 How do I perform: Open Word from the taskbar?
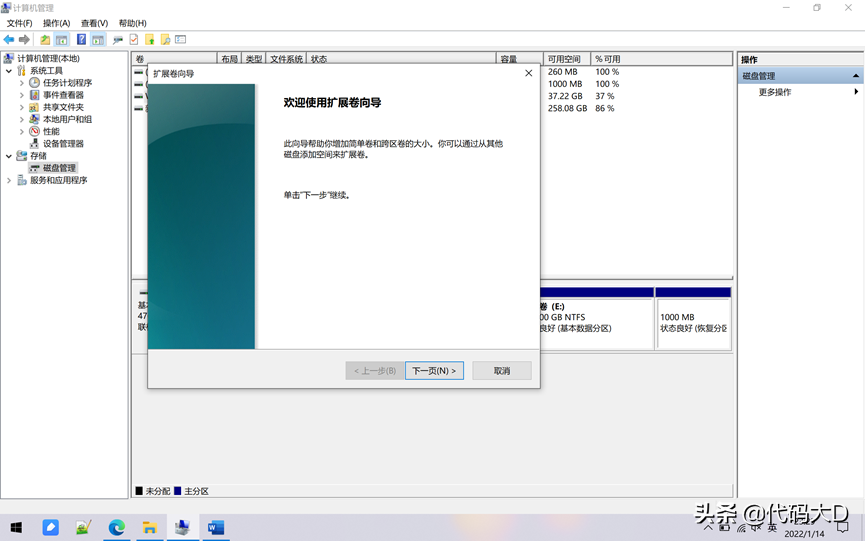pos(215,528)
